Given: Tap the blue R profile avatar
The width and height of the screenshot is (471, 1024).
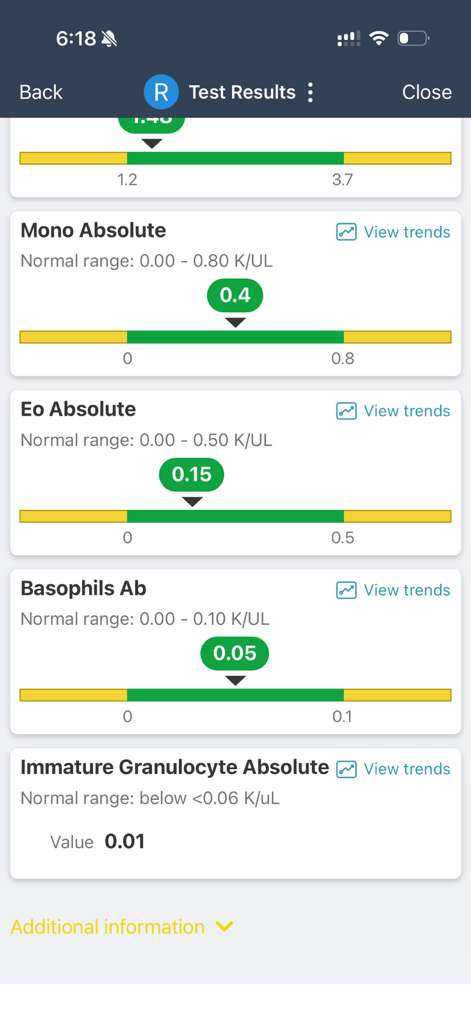Looking at the screenshot, I should pyautogui.click(x=161, y=92).
